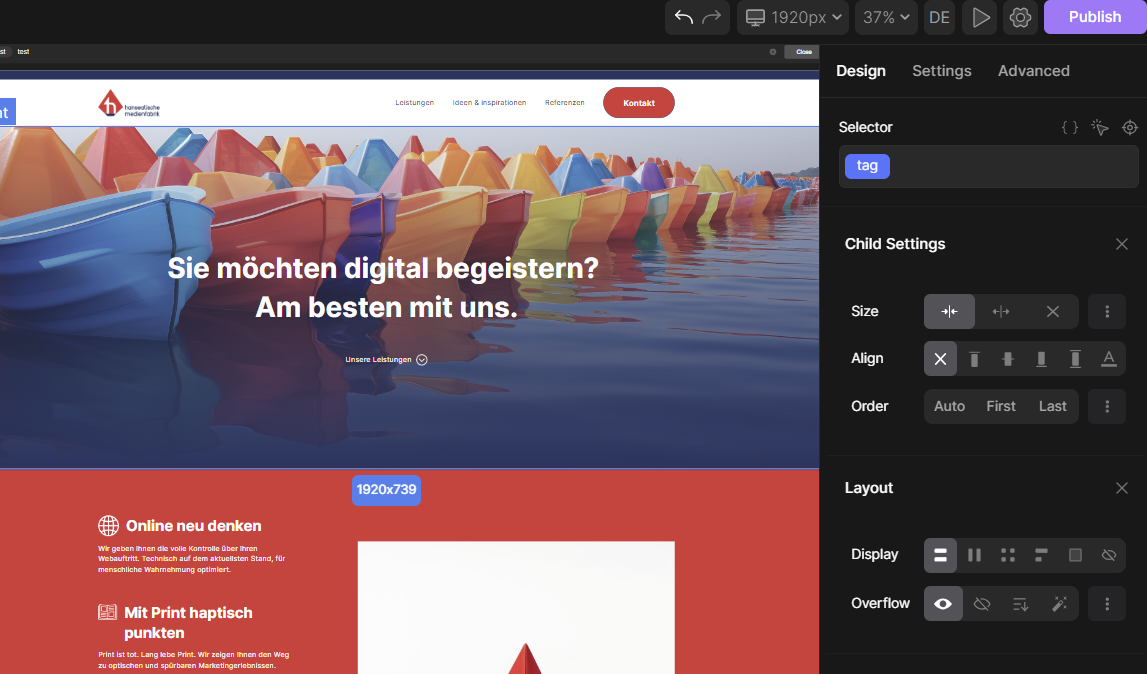1147x674 pixels.
Task: Set Overflow to visible (eye icon)
Action: [x=943, y=604]
